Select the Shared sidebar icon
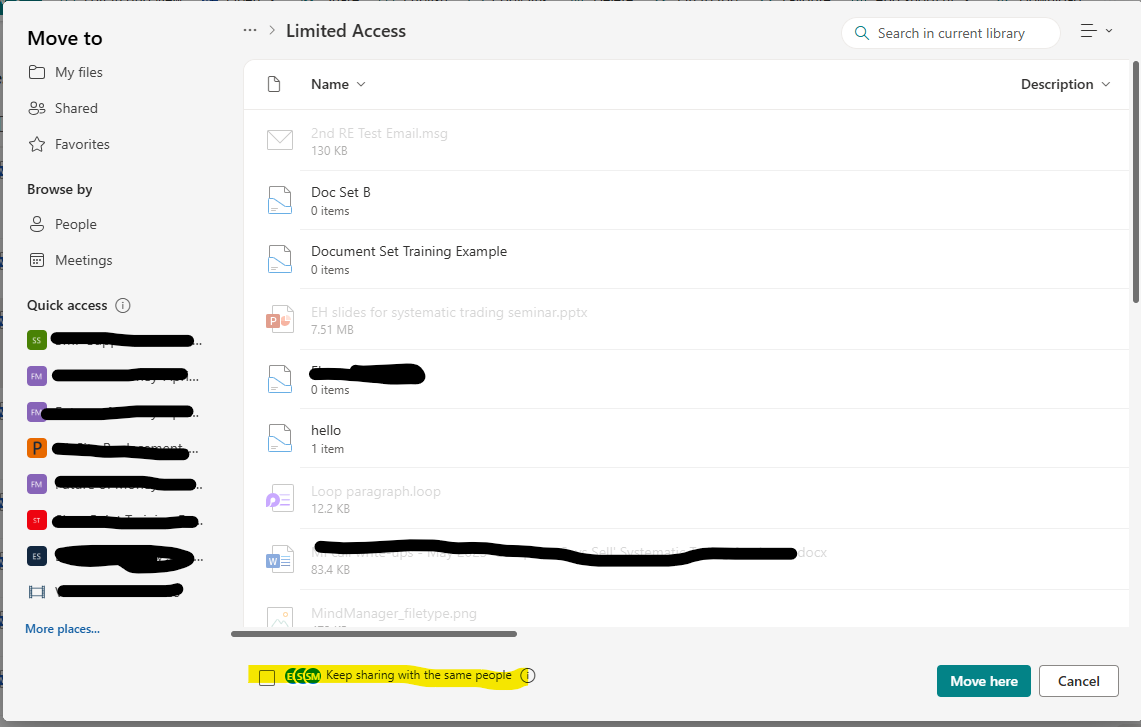 (x=37, y=108)
